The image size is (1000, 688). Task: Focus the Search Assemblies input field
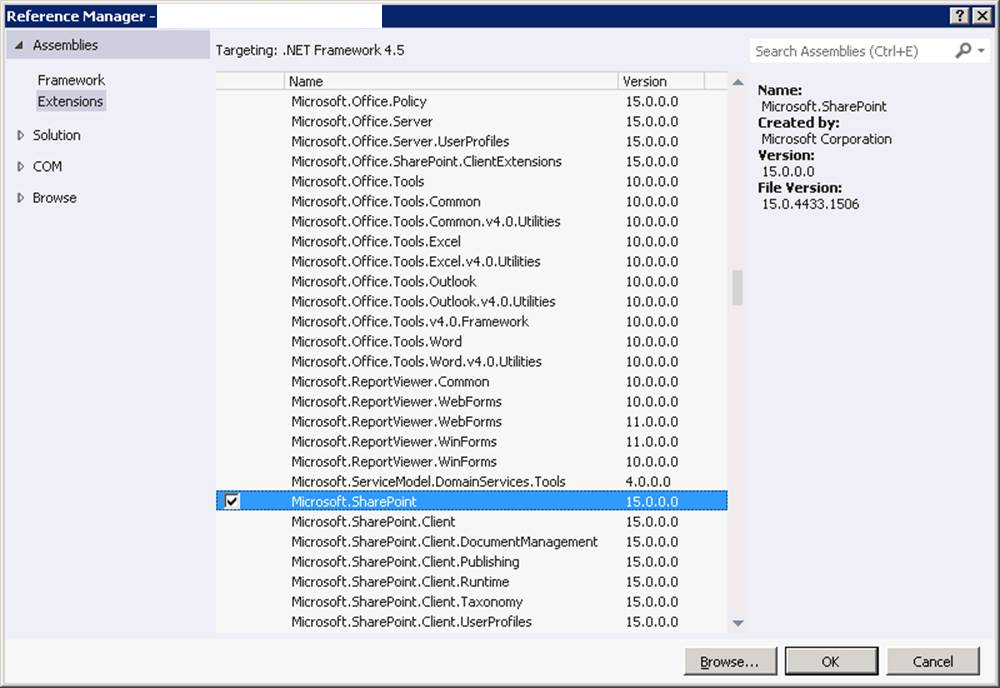(848, 51)
